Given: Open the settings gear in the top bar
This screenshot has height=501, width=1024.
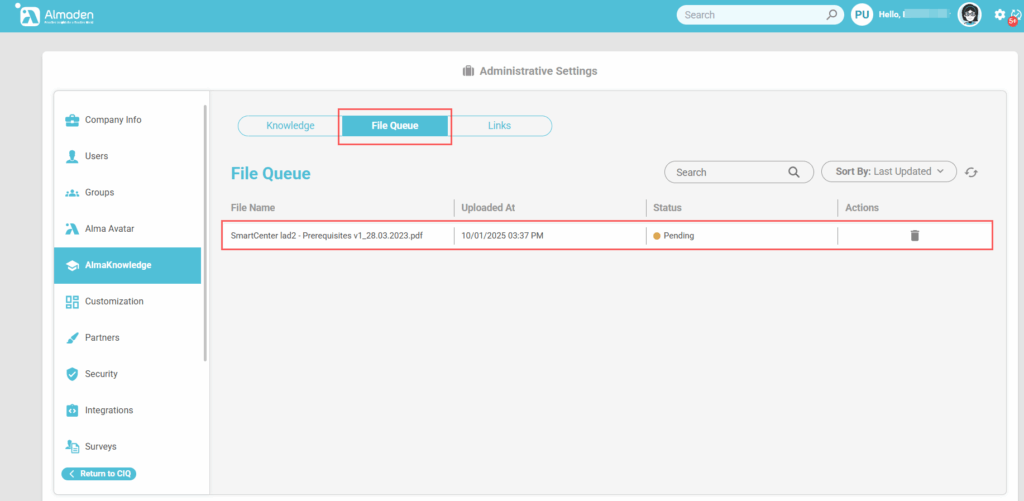Looking at the screenshot, I should tap(999, 15).
